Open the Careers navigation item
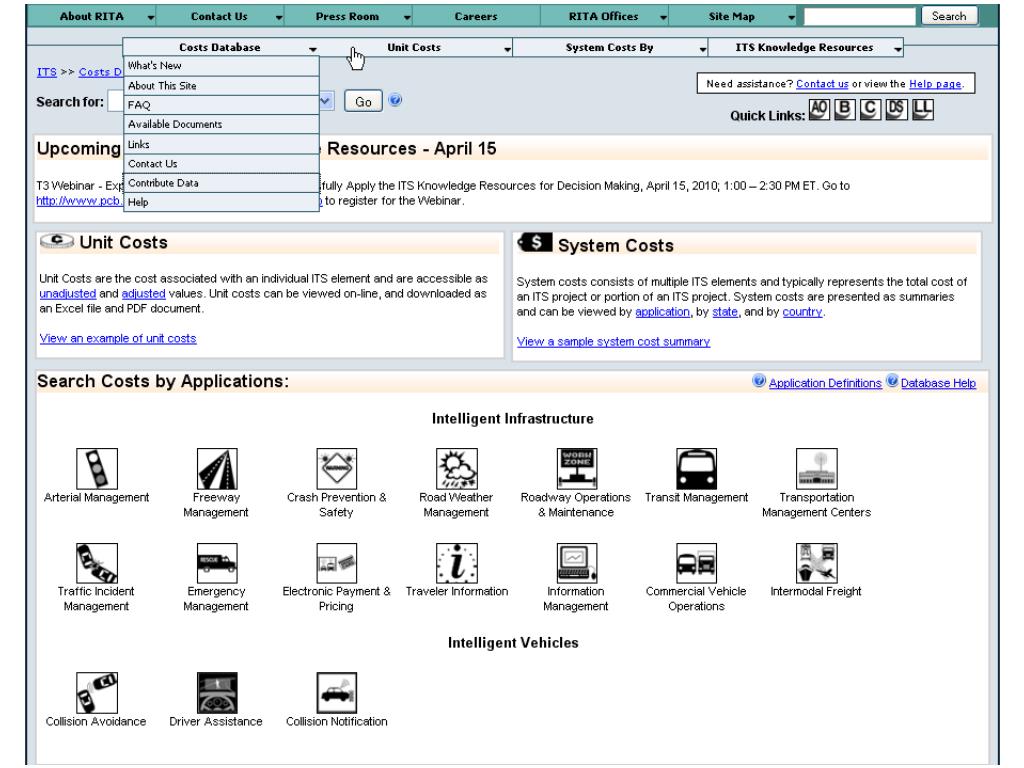The width and height of the screenshot is (1024, 768). coord(476,17)
